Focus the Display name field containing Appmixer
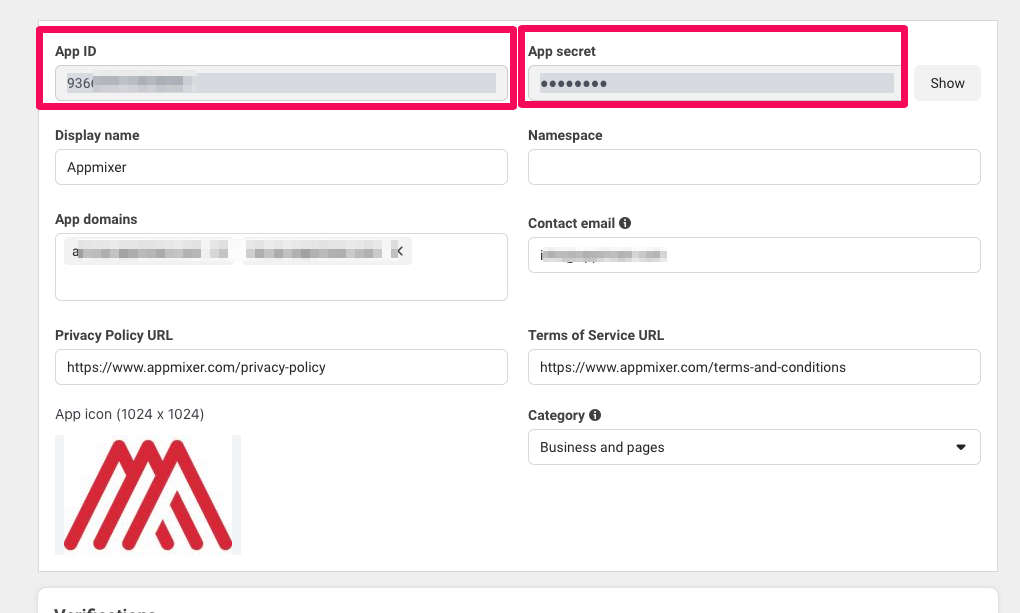1020x613 pixels. tap(281, 167)
